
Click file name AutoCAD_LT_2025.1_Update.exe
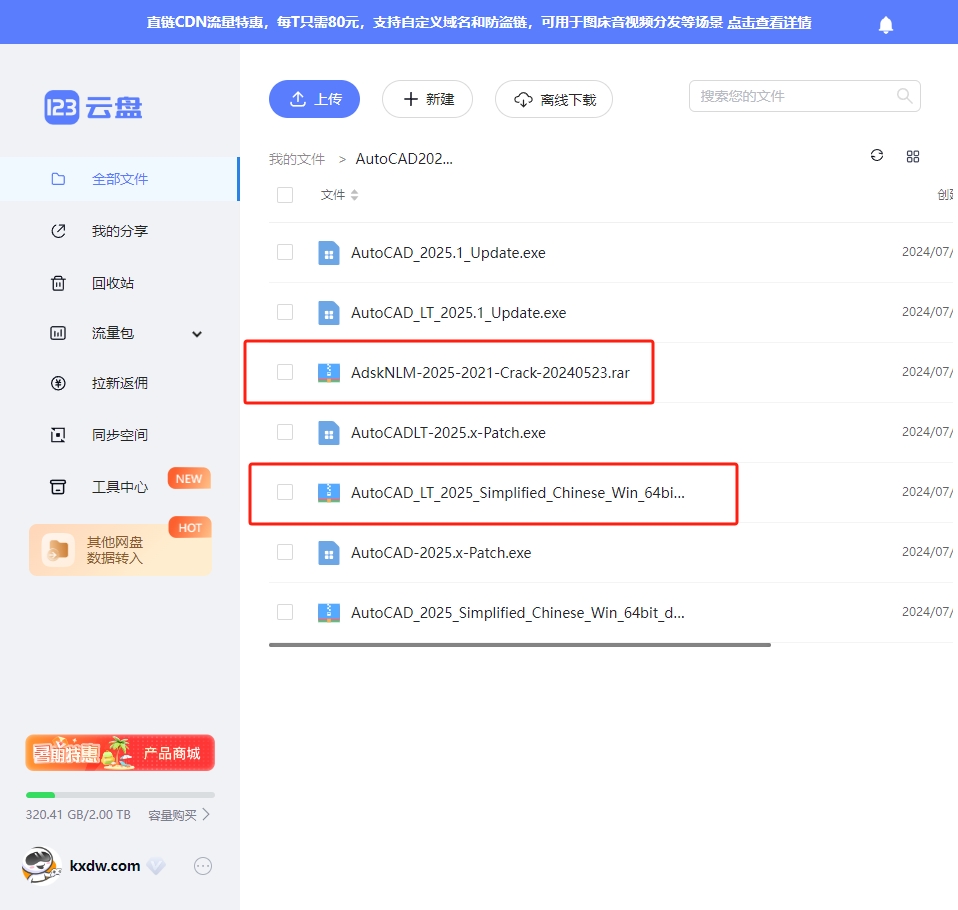point(458,313)
